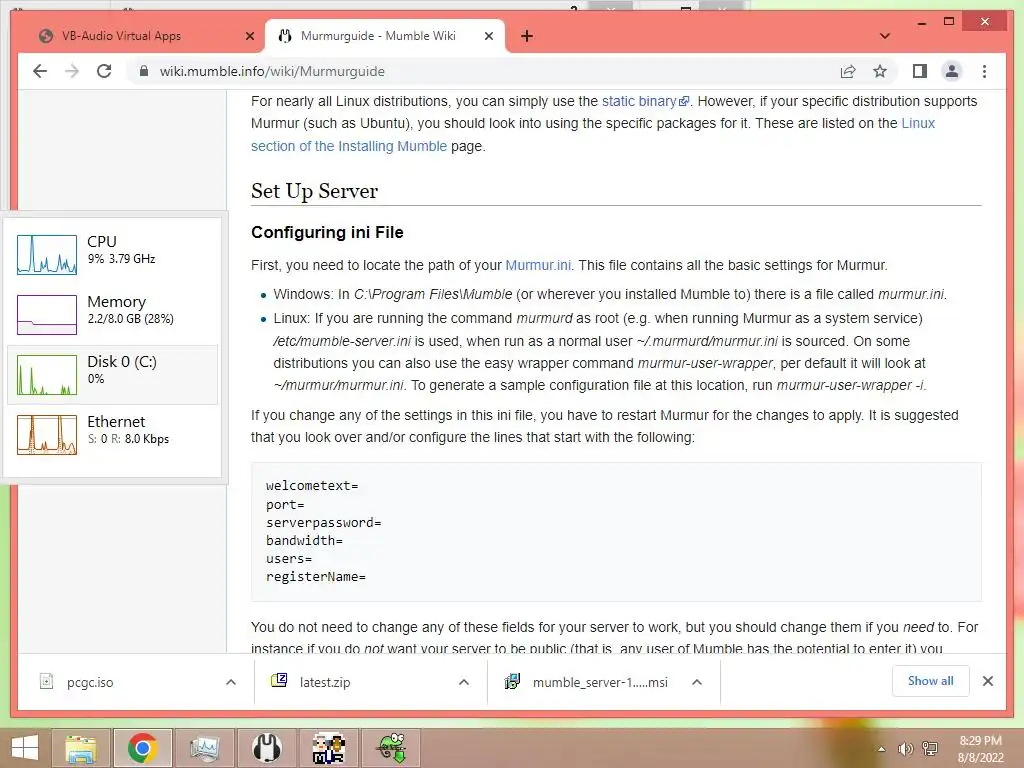Image resolution: width=1024 pixels, height=768 pixels.
Task: Expand options for mumble_server msi download
Action: tap(697, 682)
